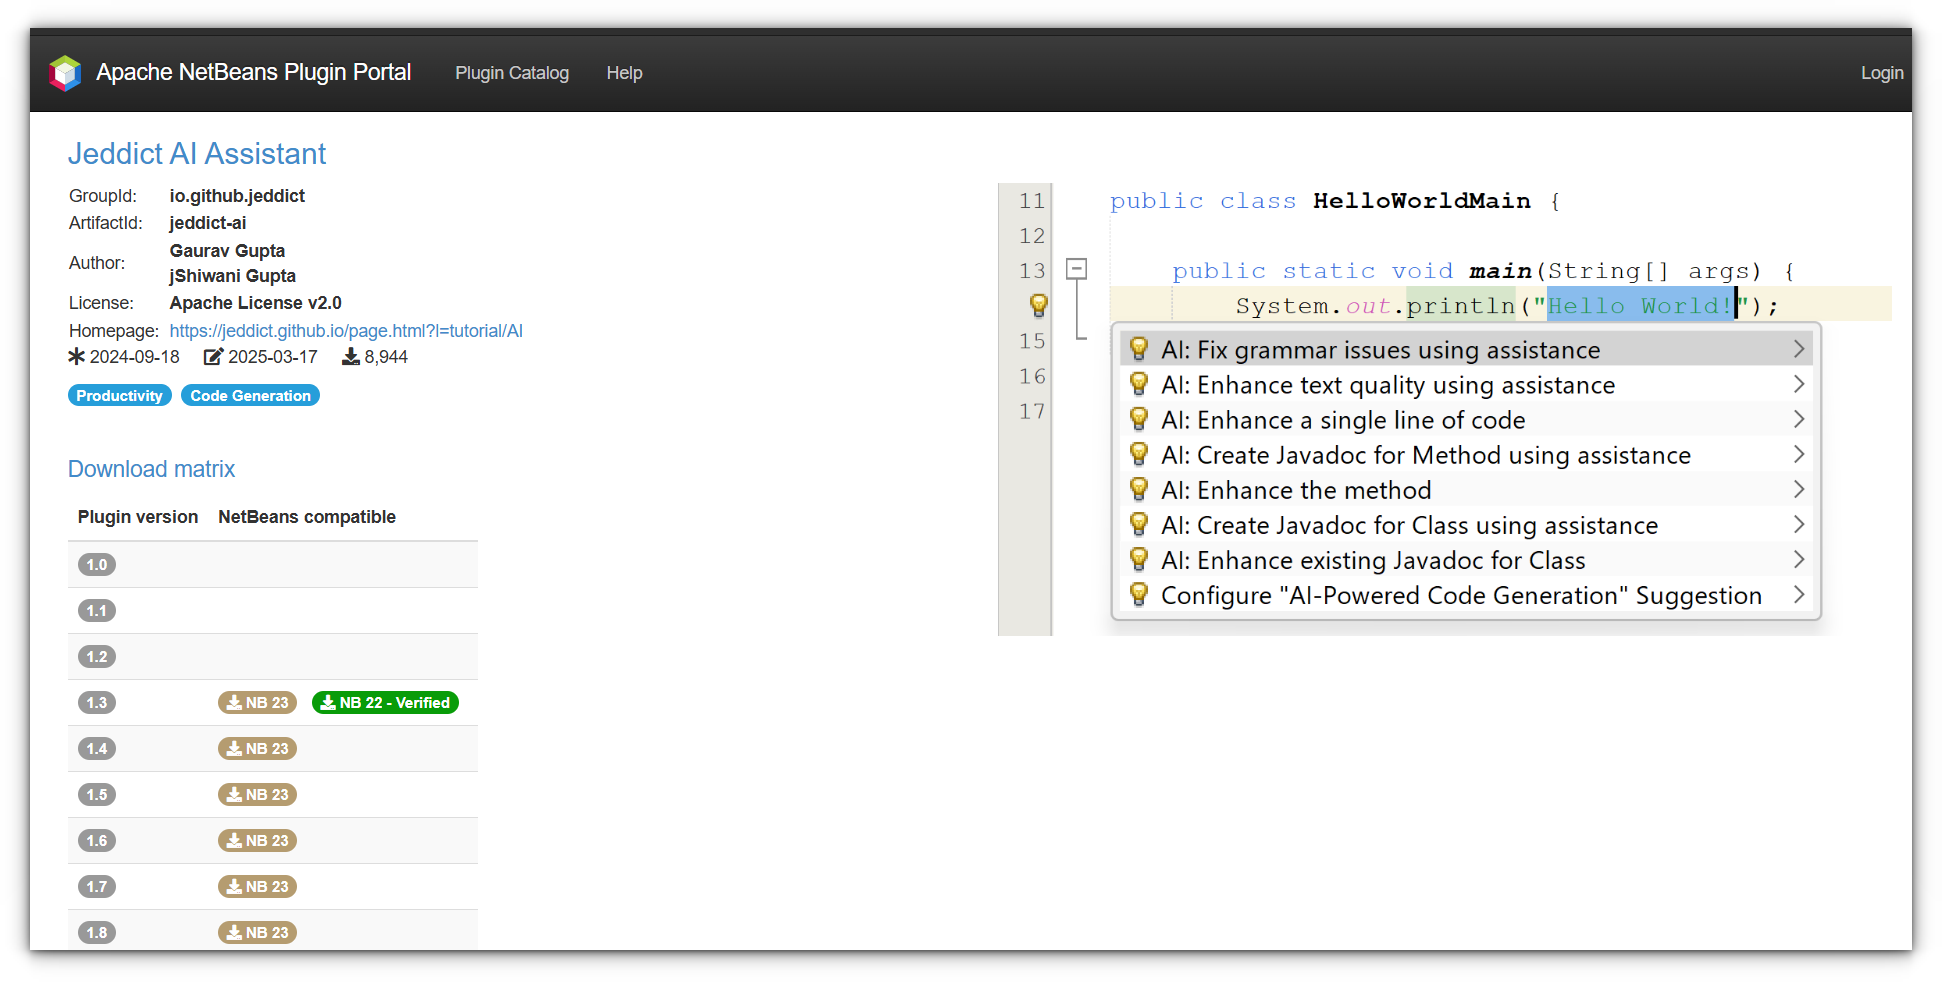This screenshot has width=1942, height=982.
Task: Expand arrow for Create Javadoc for Method
Action: tap(1798, 455)
